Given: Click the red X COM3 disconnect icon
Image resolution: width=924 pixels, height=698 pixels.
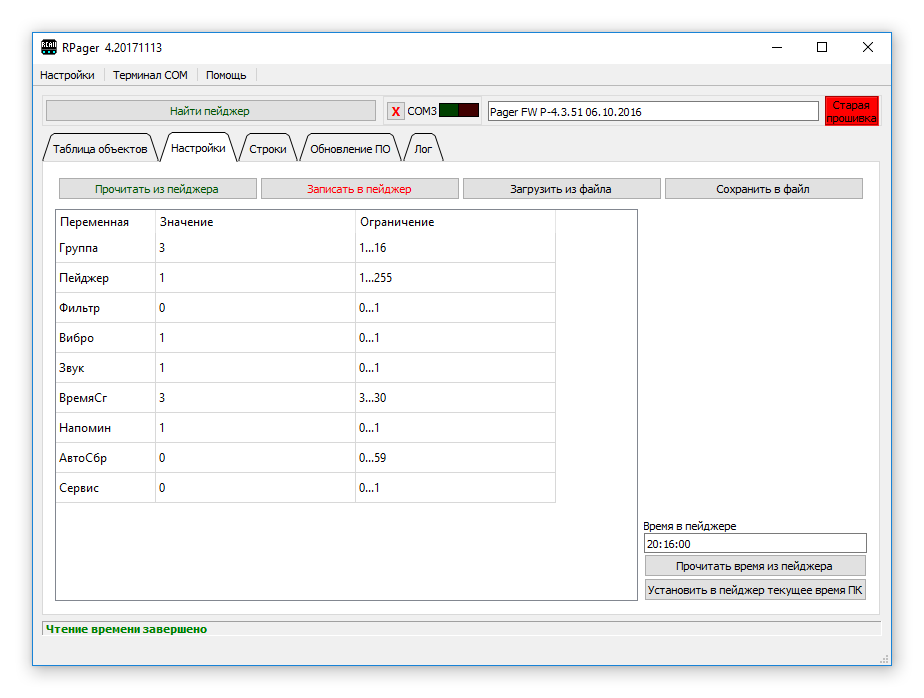Looking at the screenshot, I should point(396,111).
